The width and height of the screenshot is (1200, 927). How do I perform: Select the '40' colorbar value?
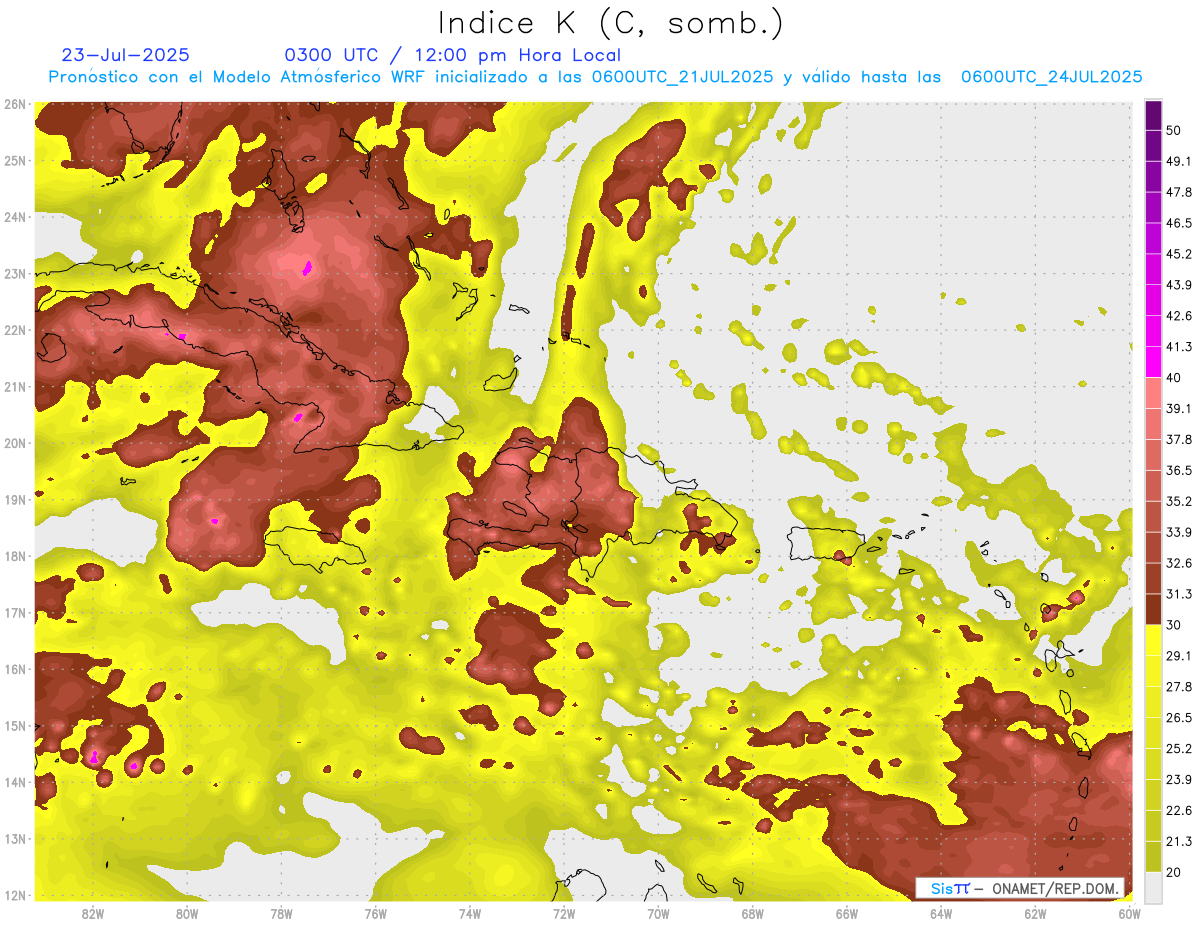click(1175, 377)
